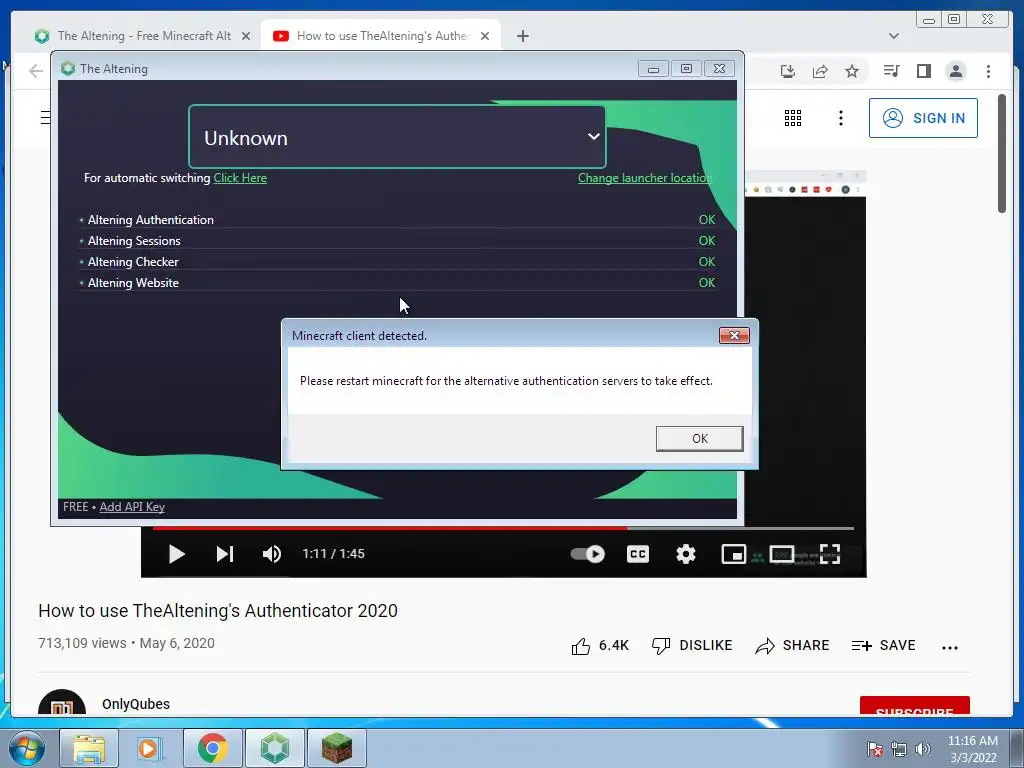The image size is (1024, 768).
Task: Like the video with thumbs up
Action: 600,645
